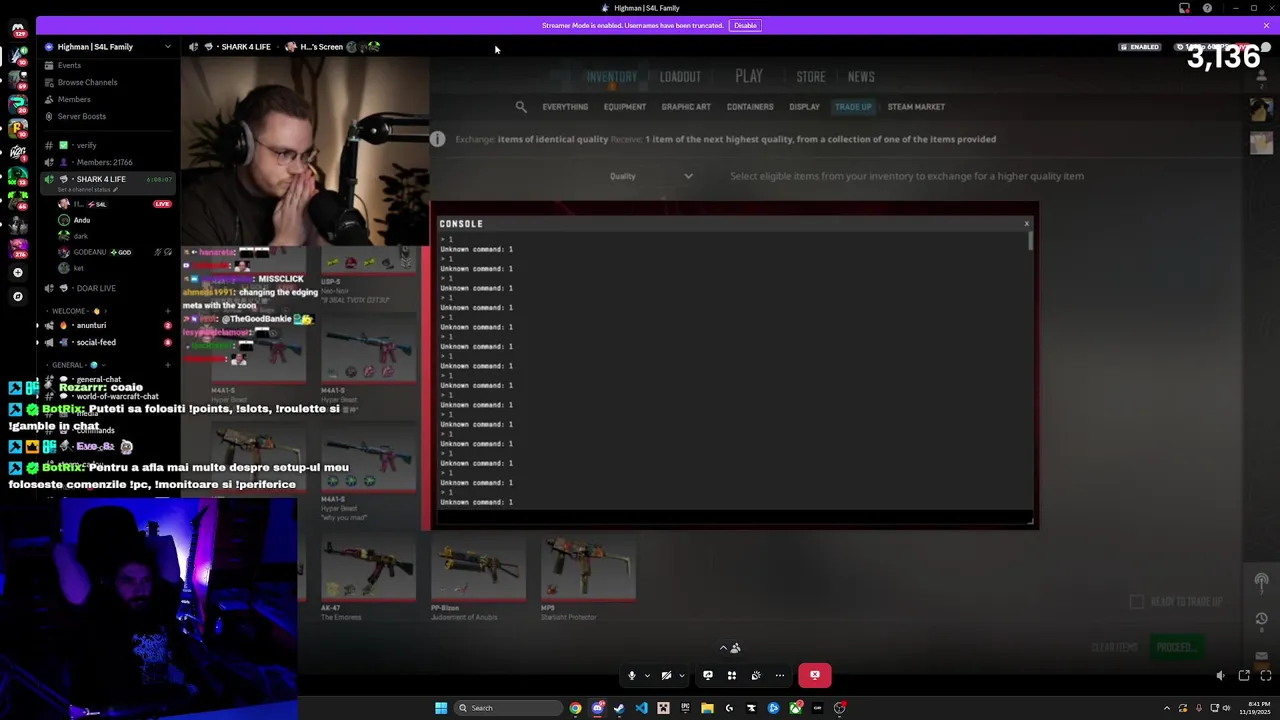Enter fullscreen for the stream
The height and width of the screenshot is (720, 1280).
tap(1266, 676)
